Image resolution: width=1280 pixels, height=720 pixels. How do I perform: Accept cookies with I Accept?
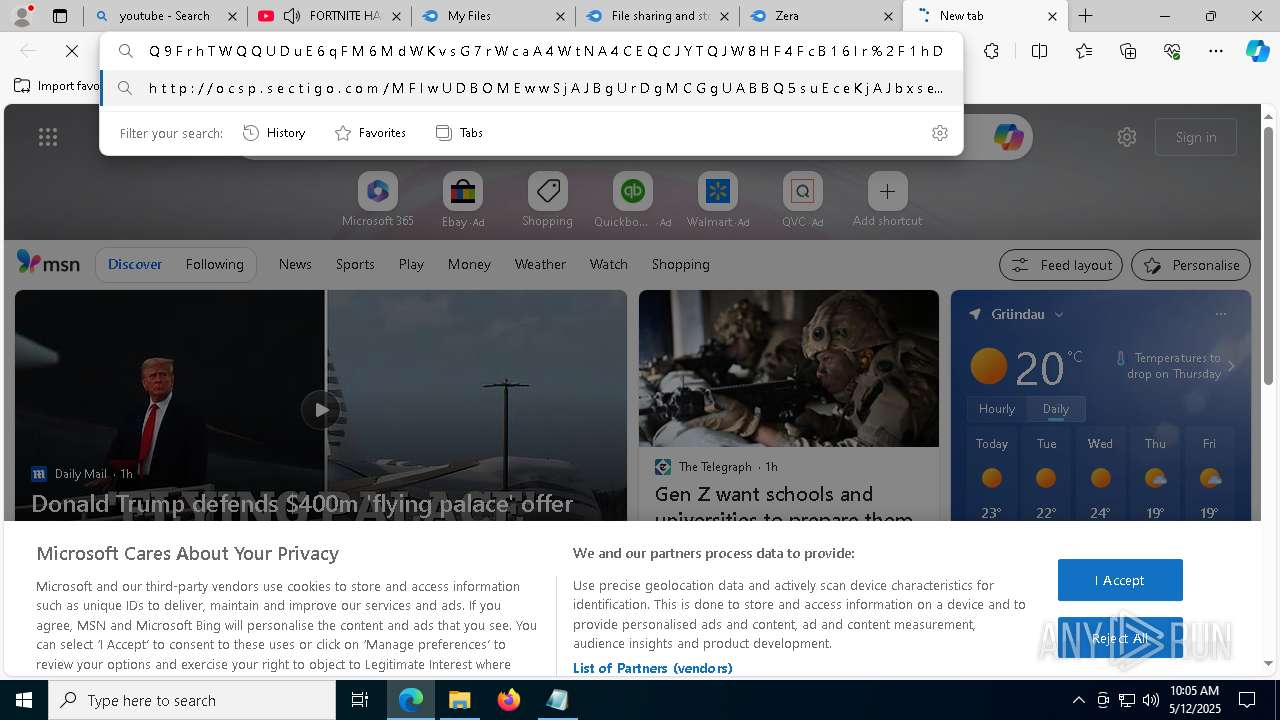click(1120, 580)
